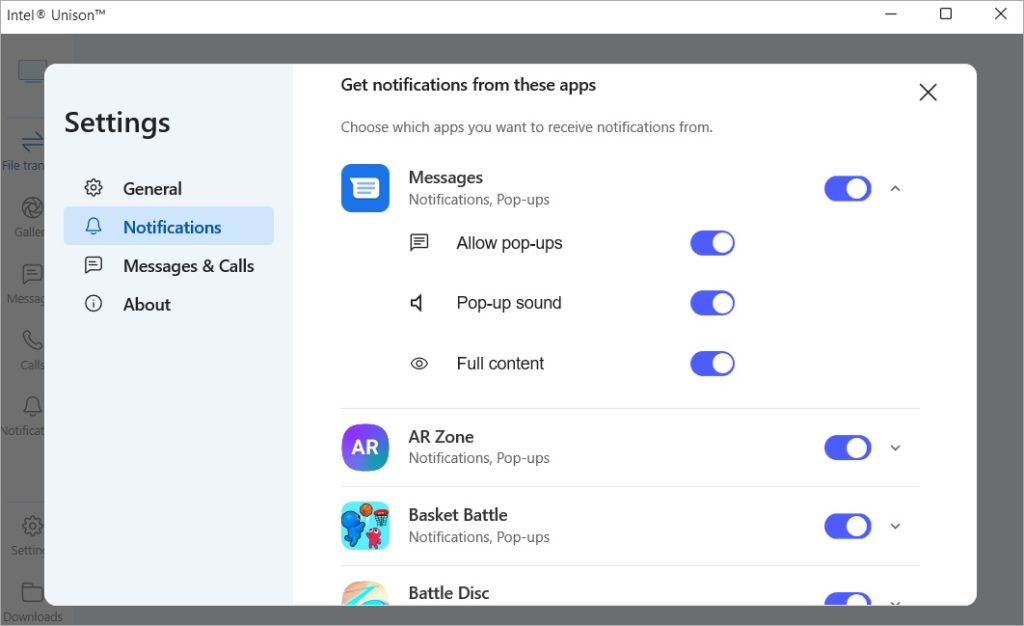Click the AR Zone app icon

[x=365, y=447]
